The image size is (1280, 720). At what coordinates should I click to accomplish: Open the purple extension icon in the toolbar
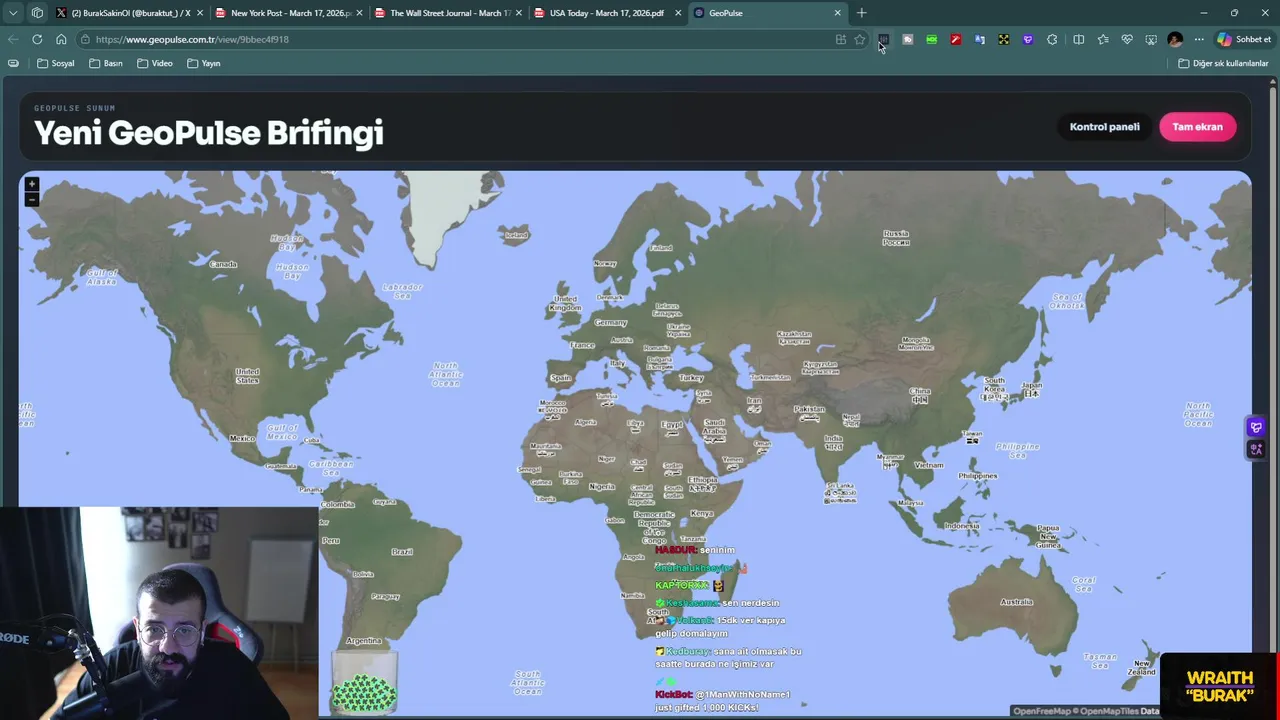1027,39
